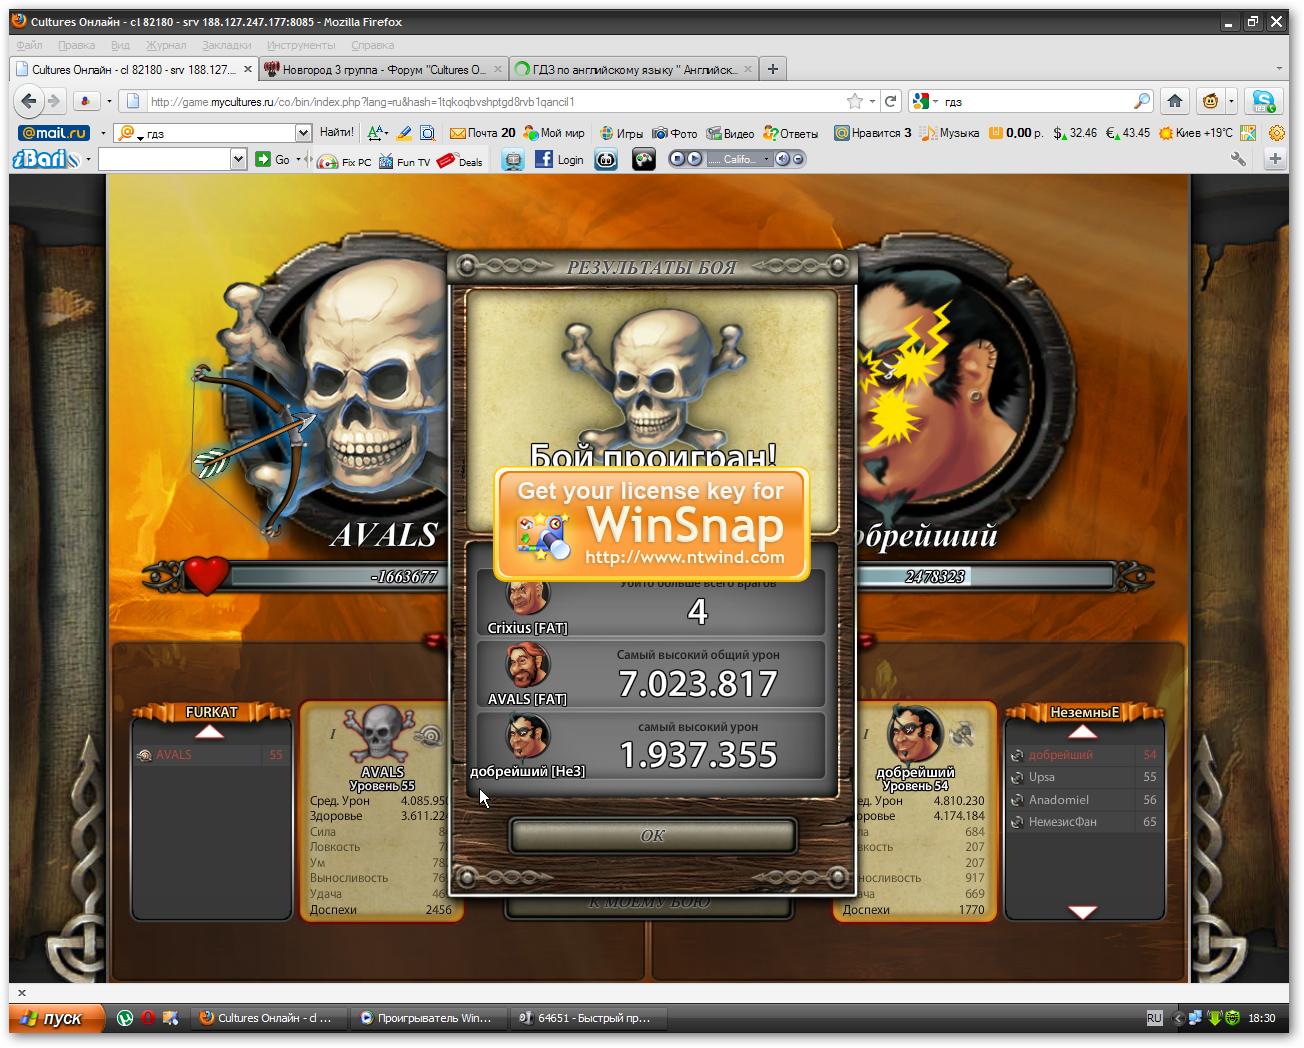Switch to 64651 - Быстрый пр... taskbar item
1304x1048 pixels.
coord(587,1018)
